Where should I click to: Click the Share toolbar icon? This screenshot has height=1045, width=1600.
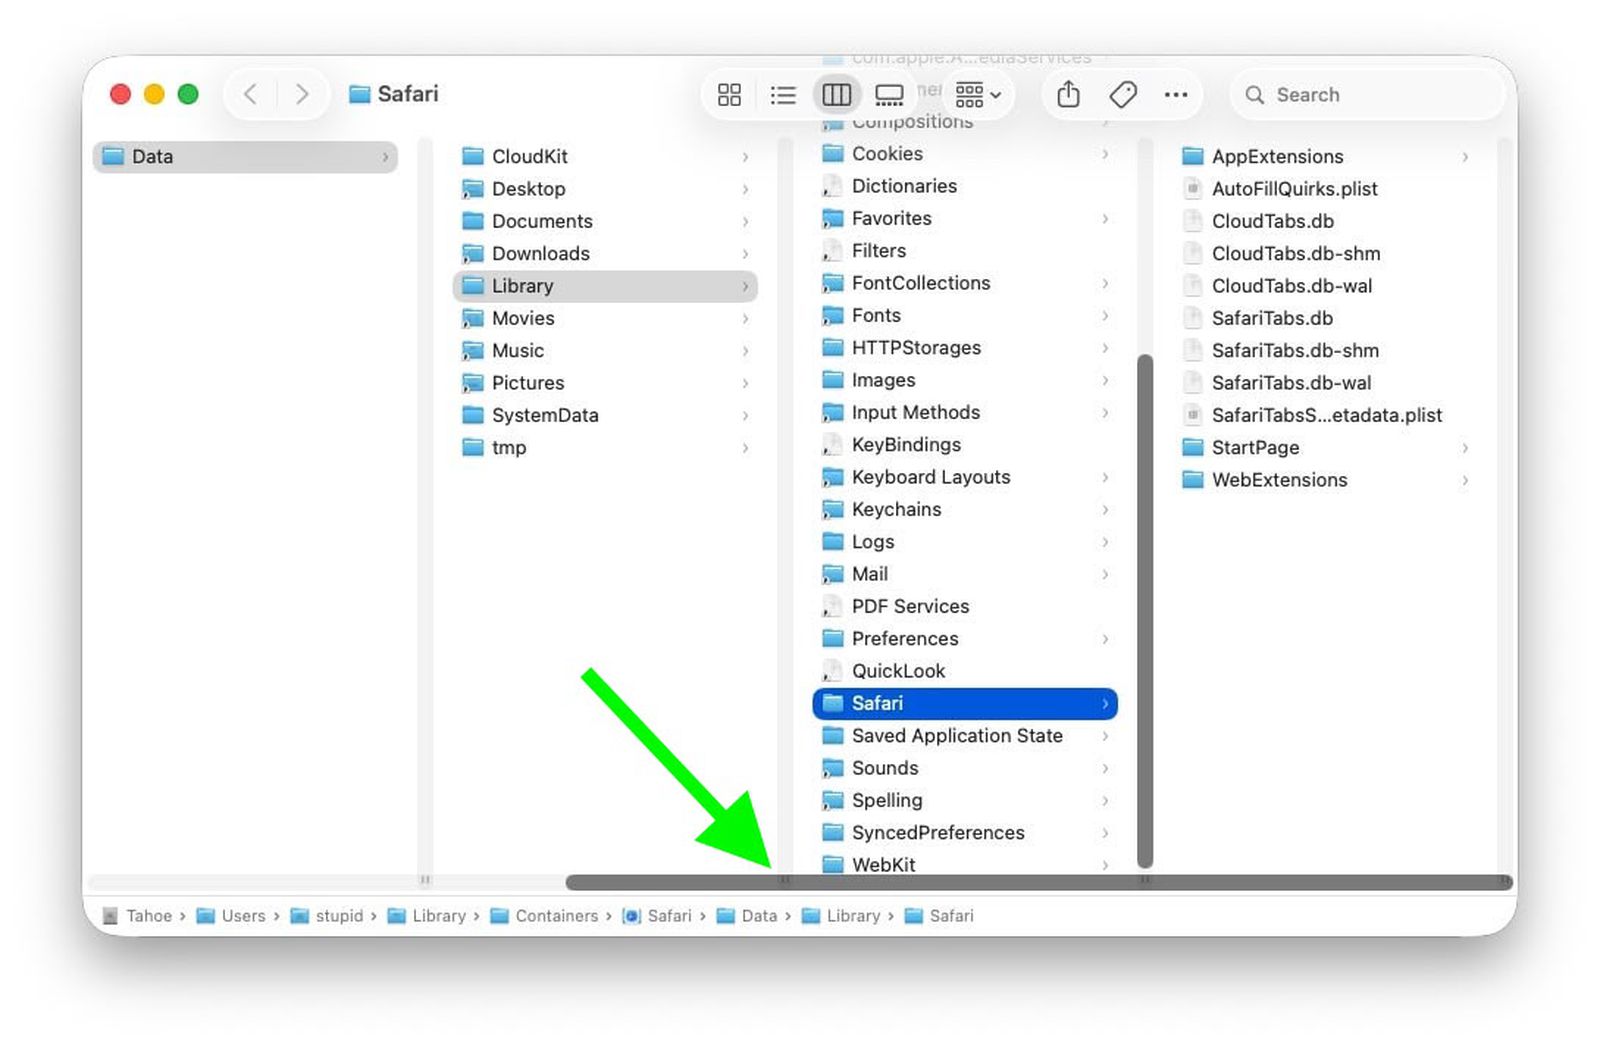coord(1068,95)
